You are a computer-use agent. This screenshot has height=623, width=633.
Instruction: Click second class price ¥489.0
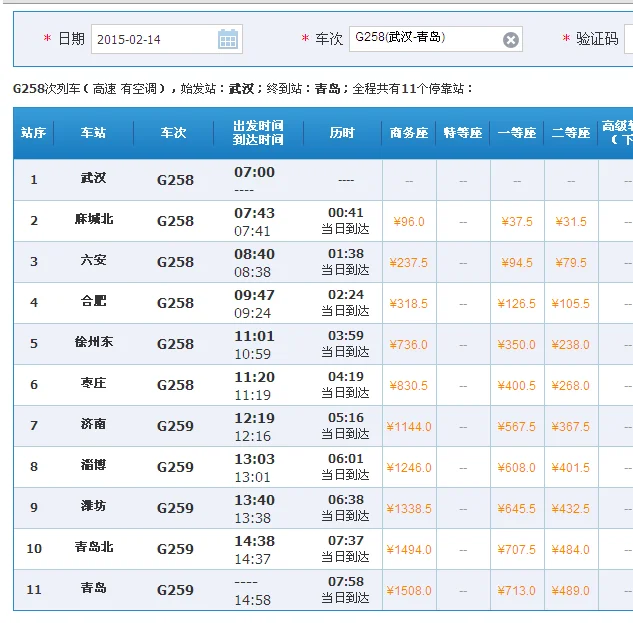click(x=571, y=591)
